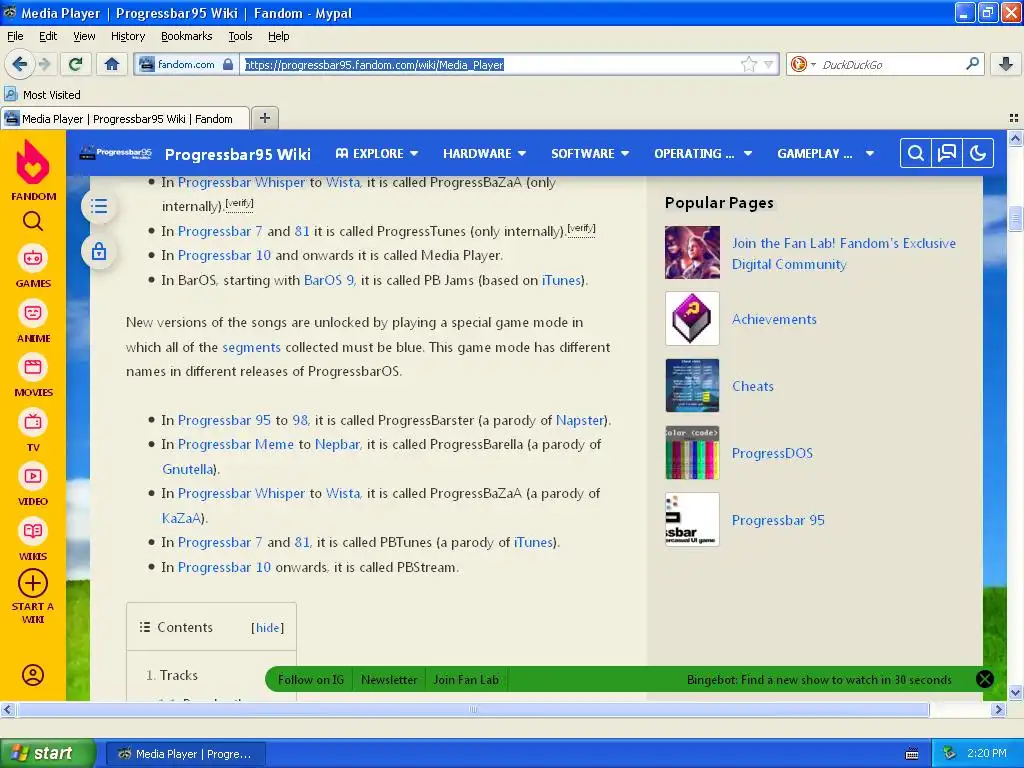
Task: Hide the Contents box
Action: (268, 628)
